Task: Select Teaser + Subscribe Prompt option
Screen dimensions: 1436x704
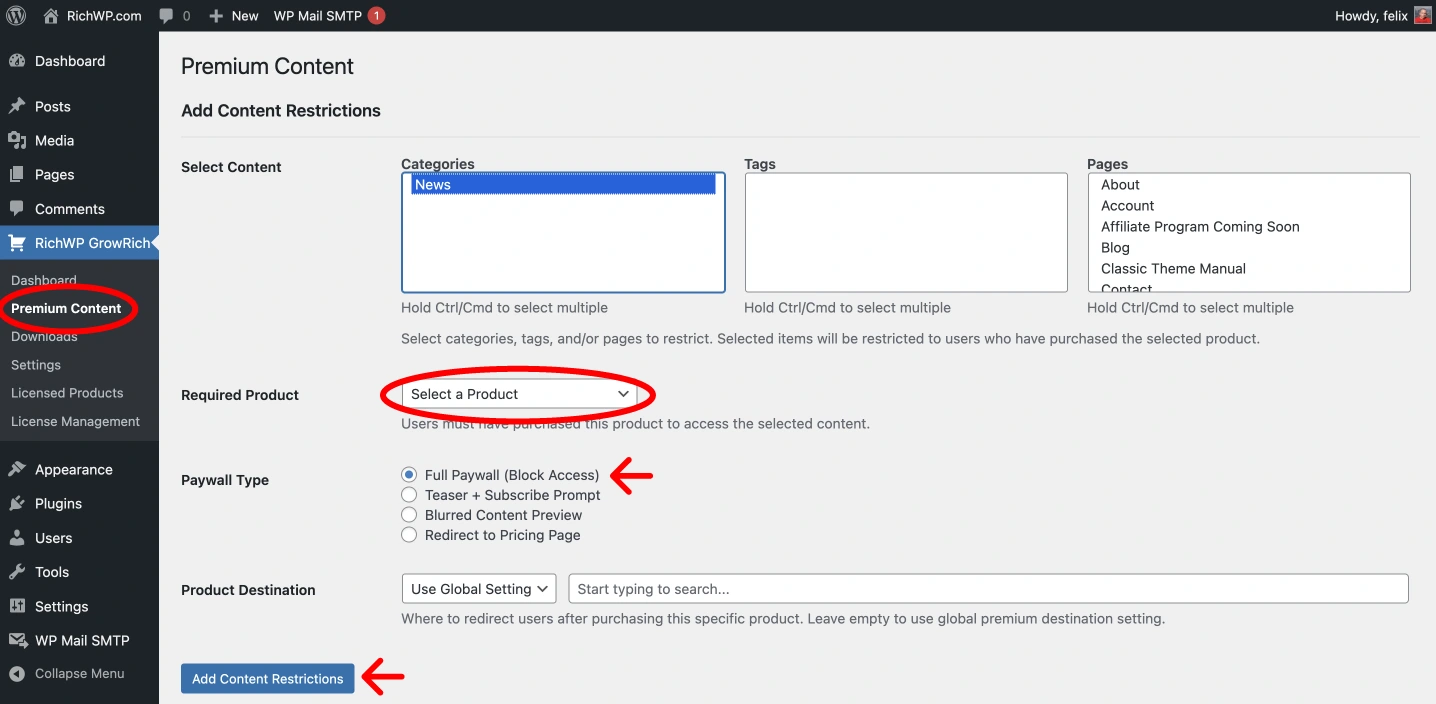Action: click(x=409, y=495)
